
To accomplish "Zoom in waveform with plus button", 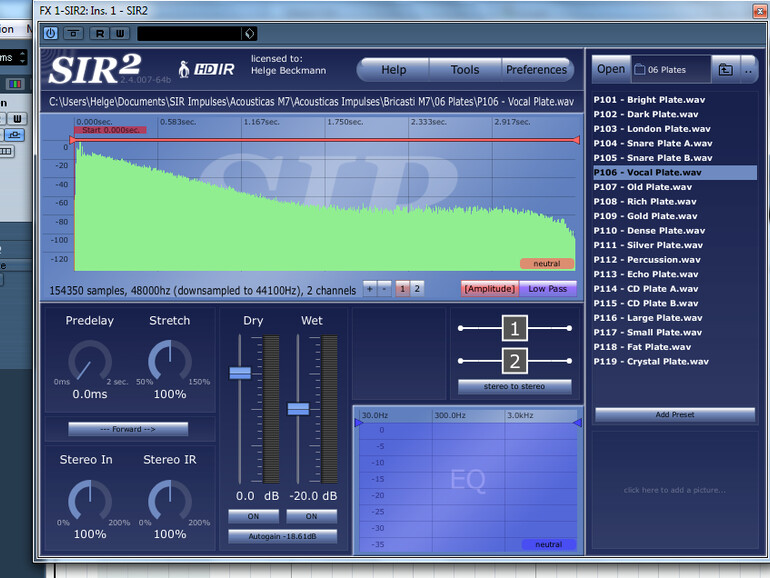I will 369,289.
